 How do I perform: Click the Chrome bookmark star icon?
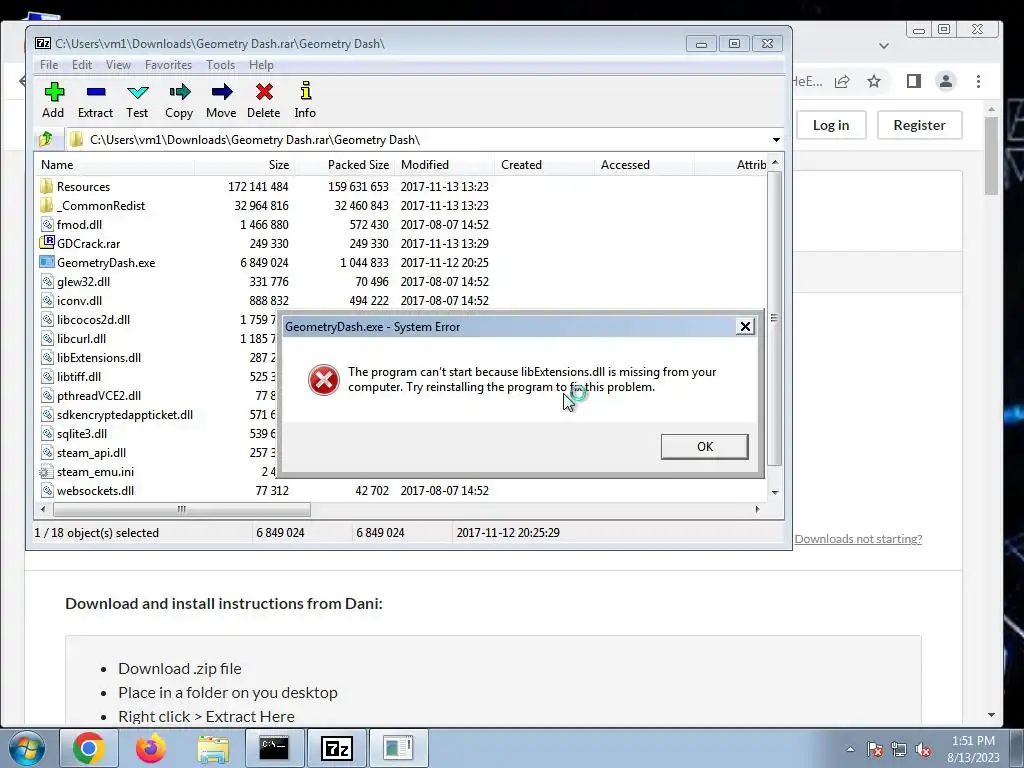click(874, 81)
